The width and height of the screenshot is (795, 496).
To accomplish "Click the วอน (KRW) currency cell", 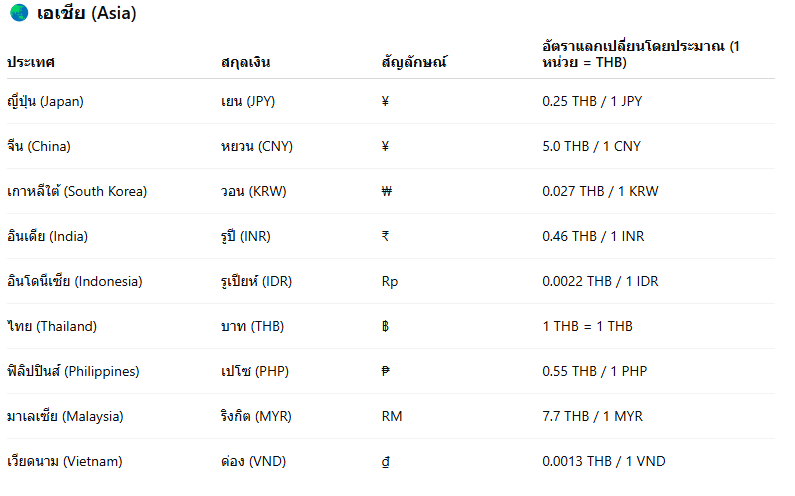I will pos(259,192).
